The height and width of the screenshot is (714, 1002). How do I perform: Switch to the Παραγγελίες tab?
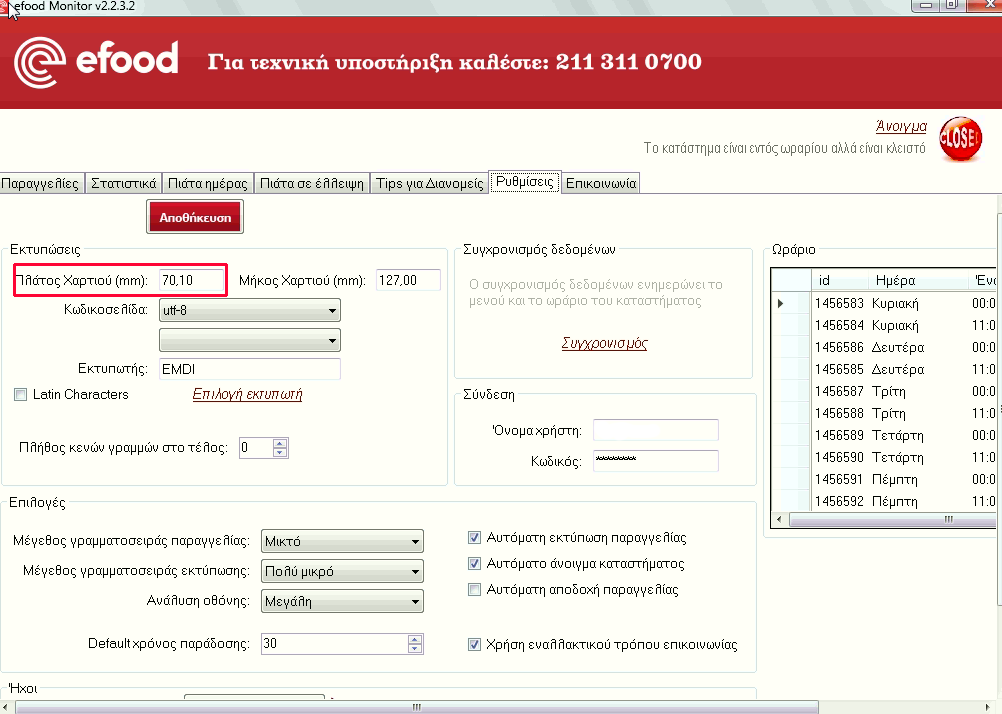coord(40,183)
